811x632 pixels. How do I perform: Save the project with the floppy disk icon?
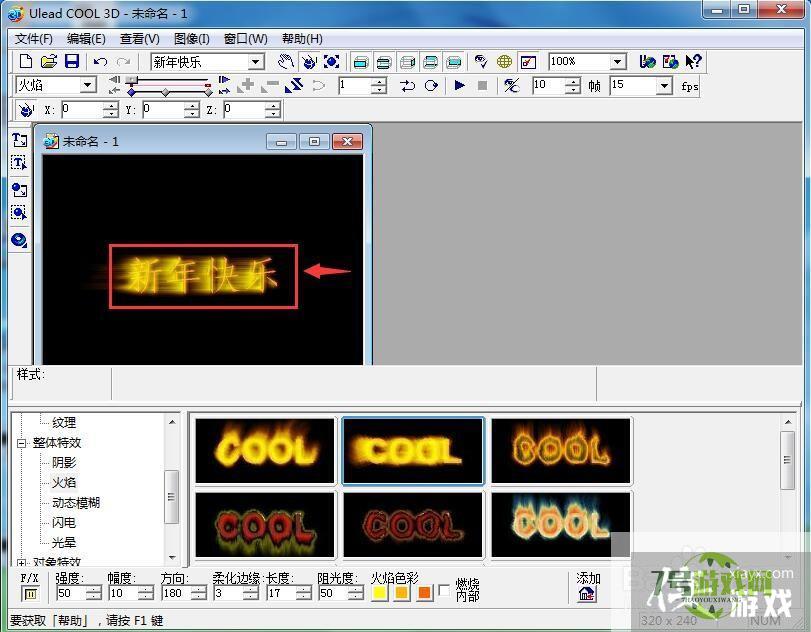pos(71,62)
